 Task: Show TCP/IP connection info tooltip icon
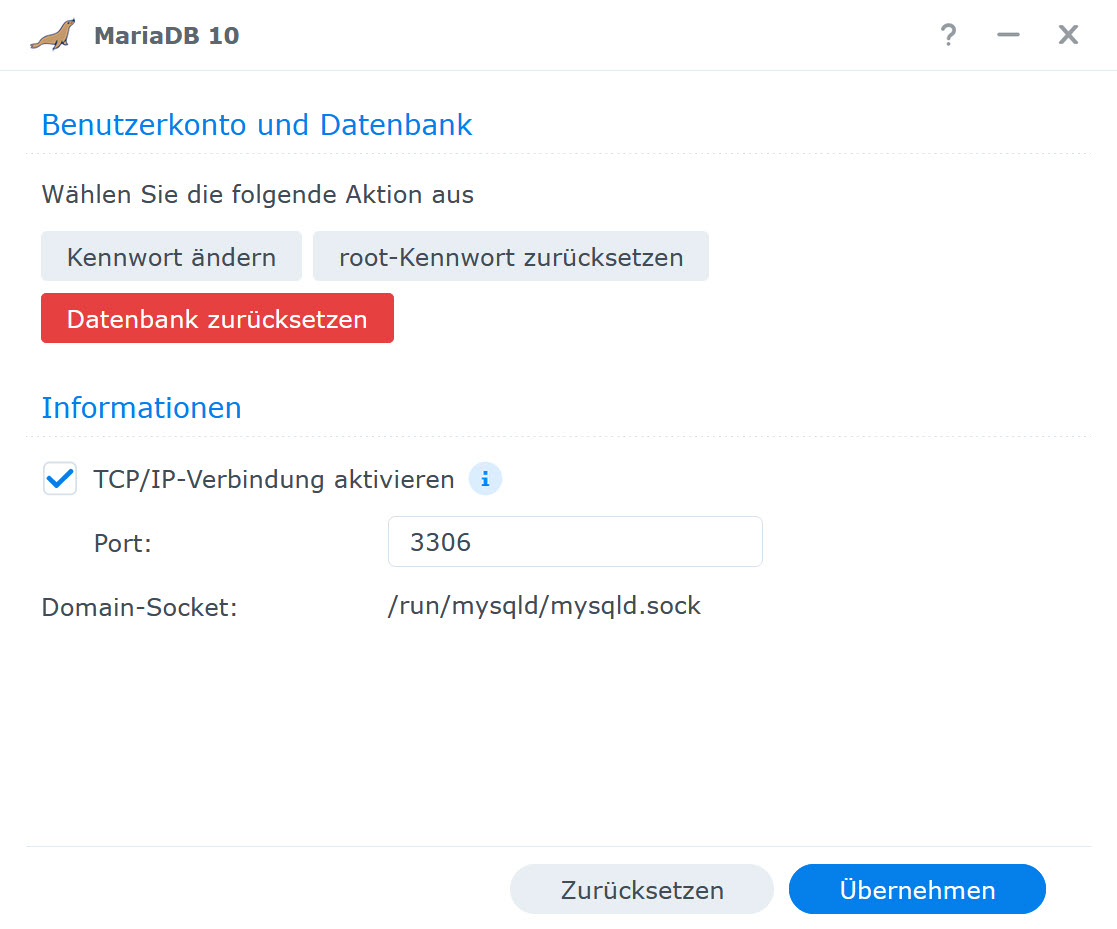click(485, 479)
